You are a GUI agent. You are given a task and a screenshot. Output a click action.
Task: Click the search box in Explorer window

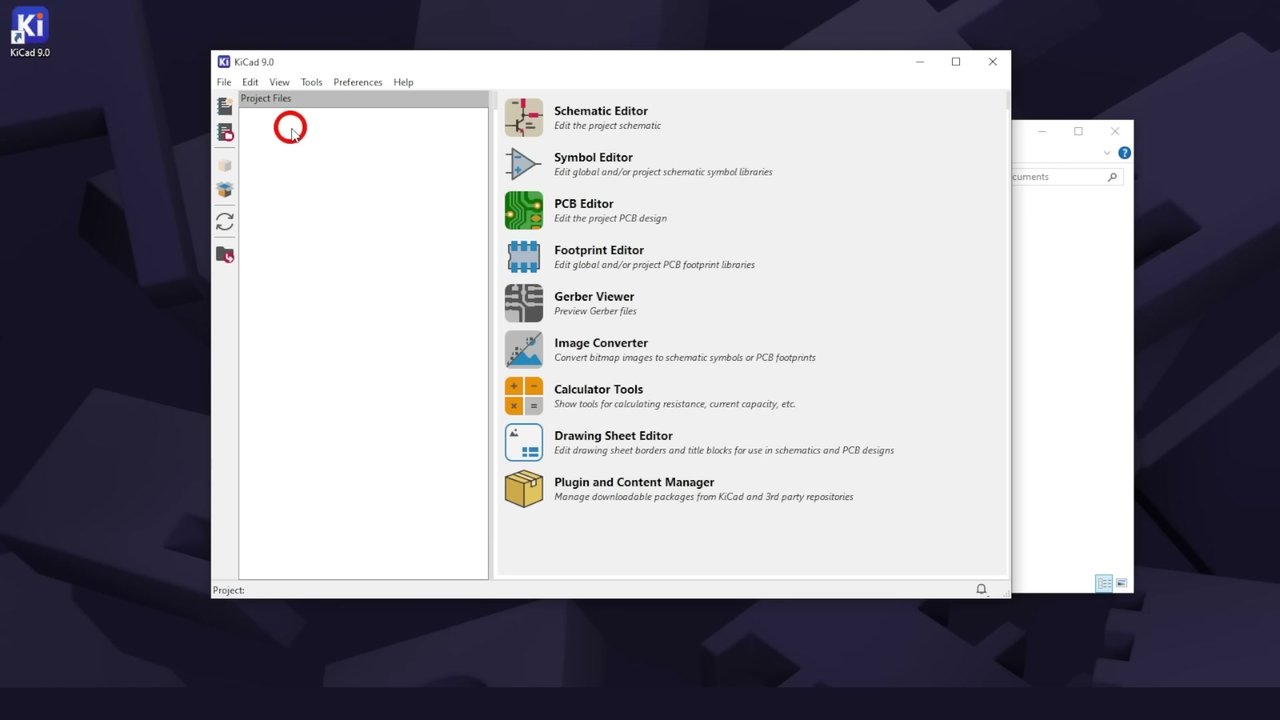[1066, 177]
